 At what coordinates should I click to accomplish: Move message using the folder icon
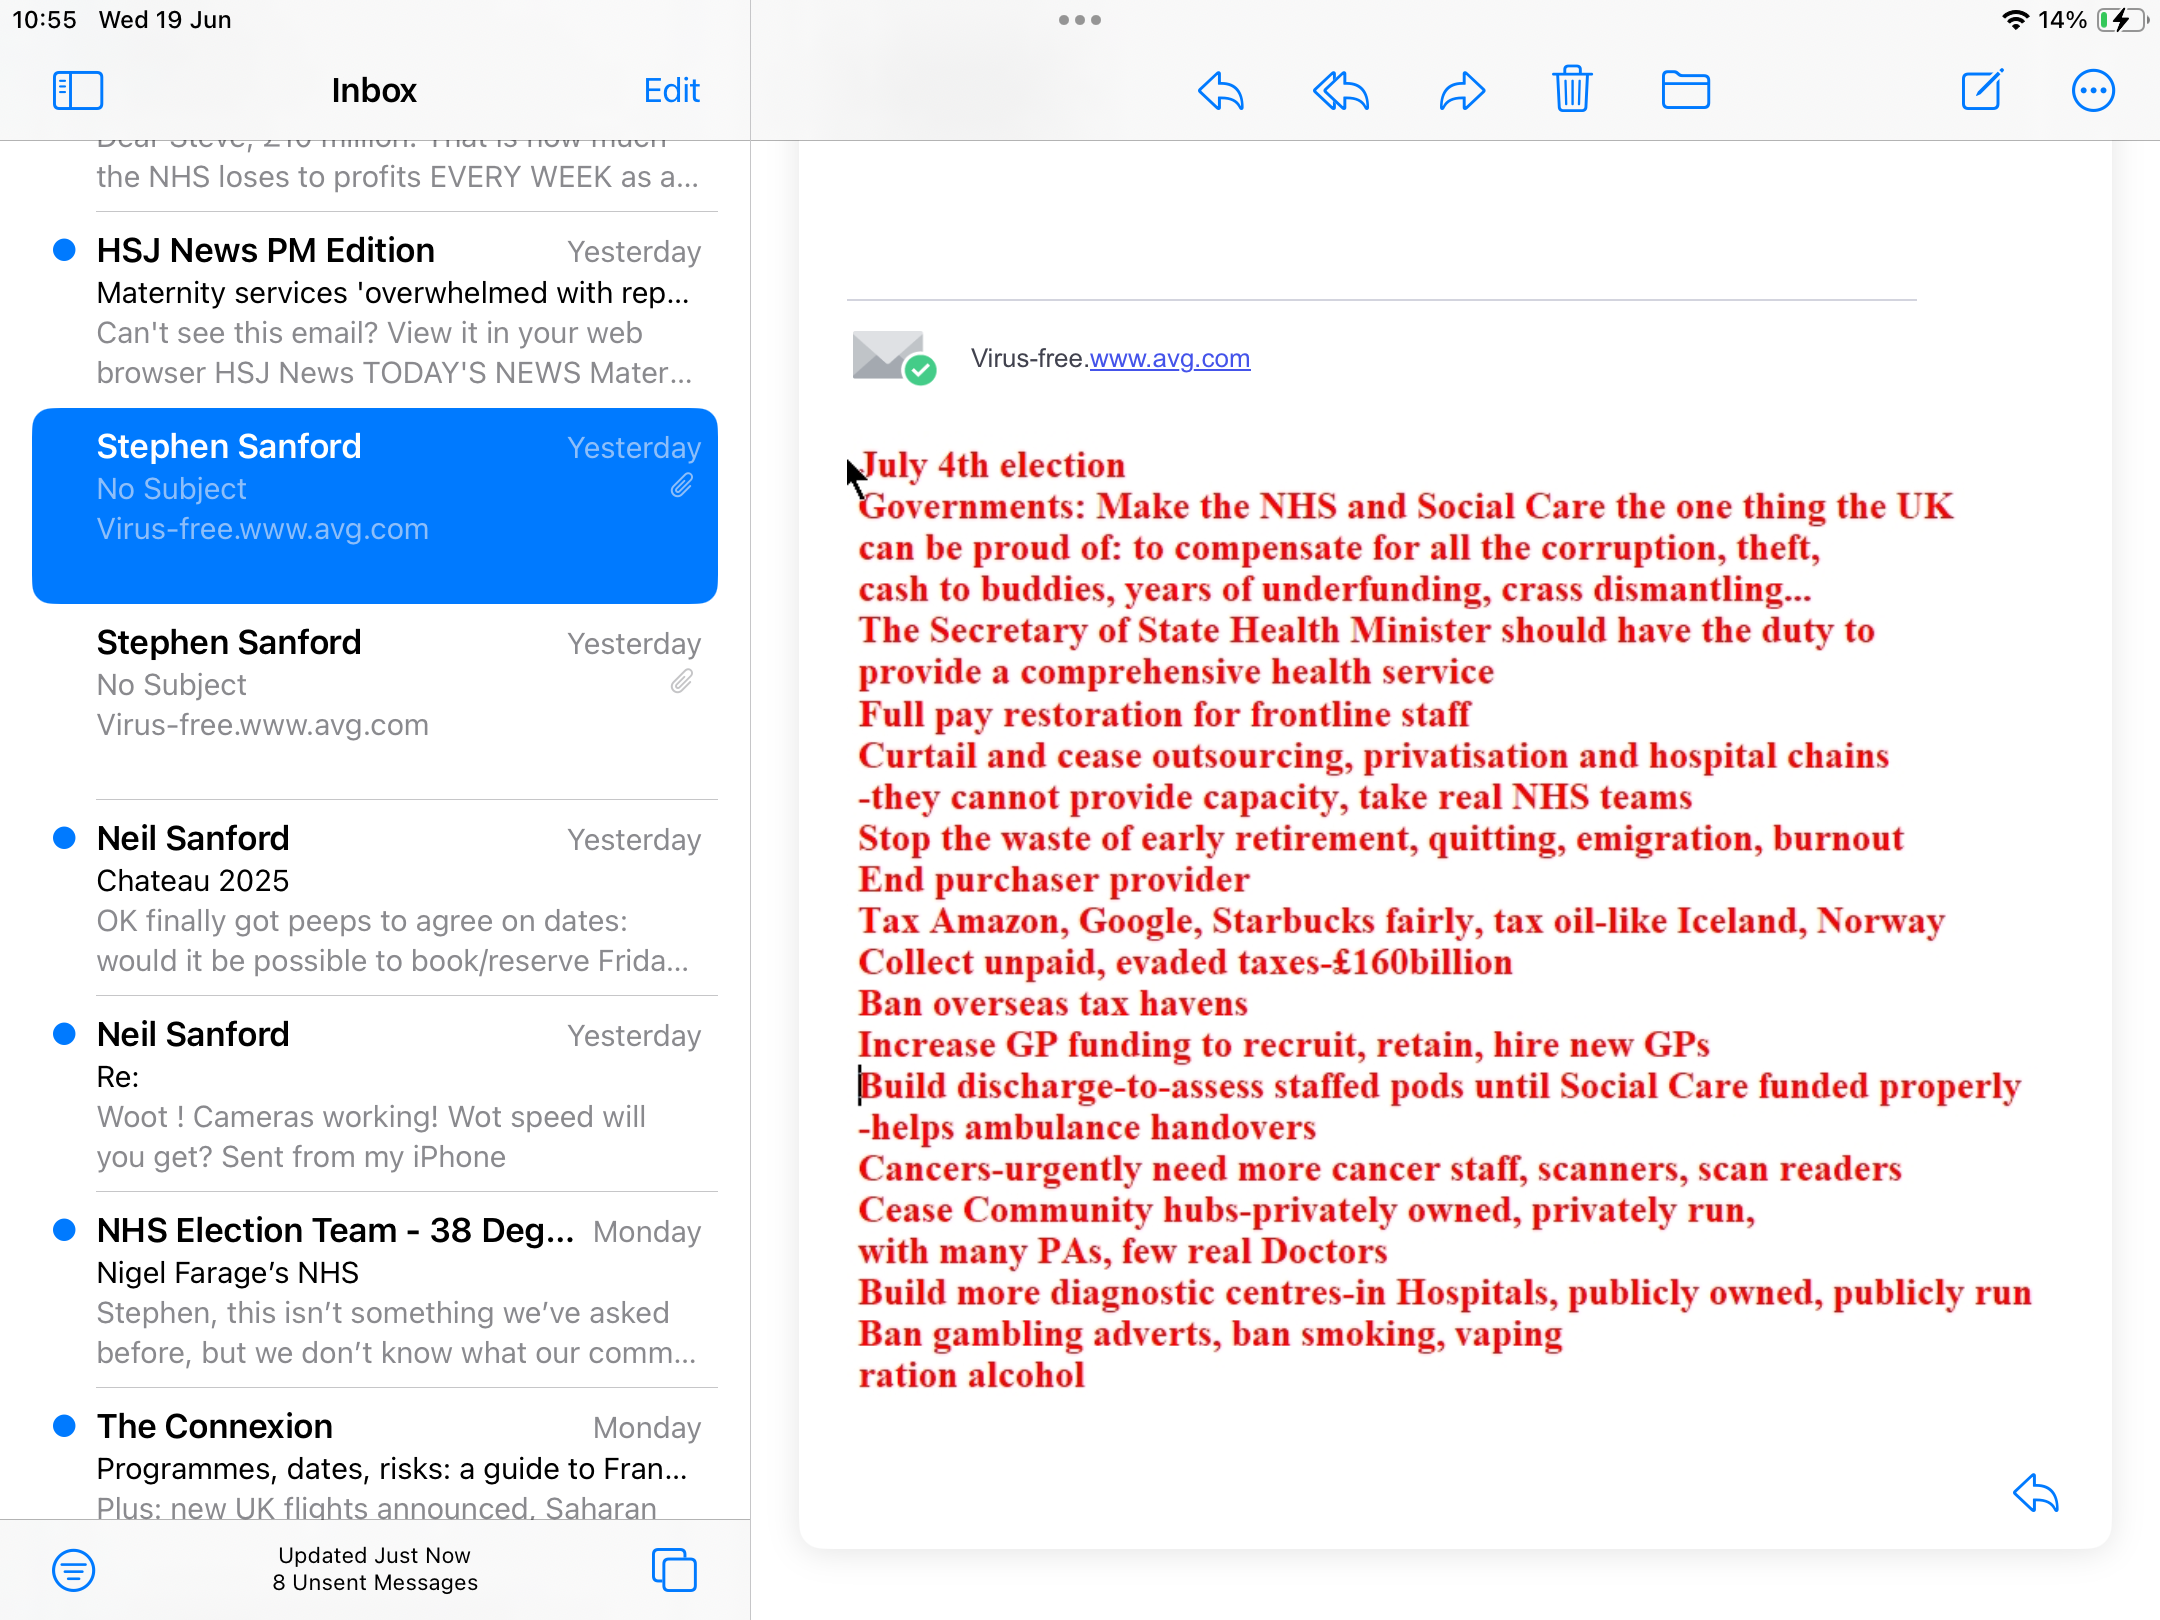(1685, 90)
